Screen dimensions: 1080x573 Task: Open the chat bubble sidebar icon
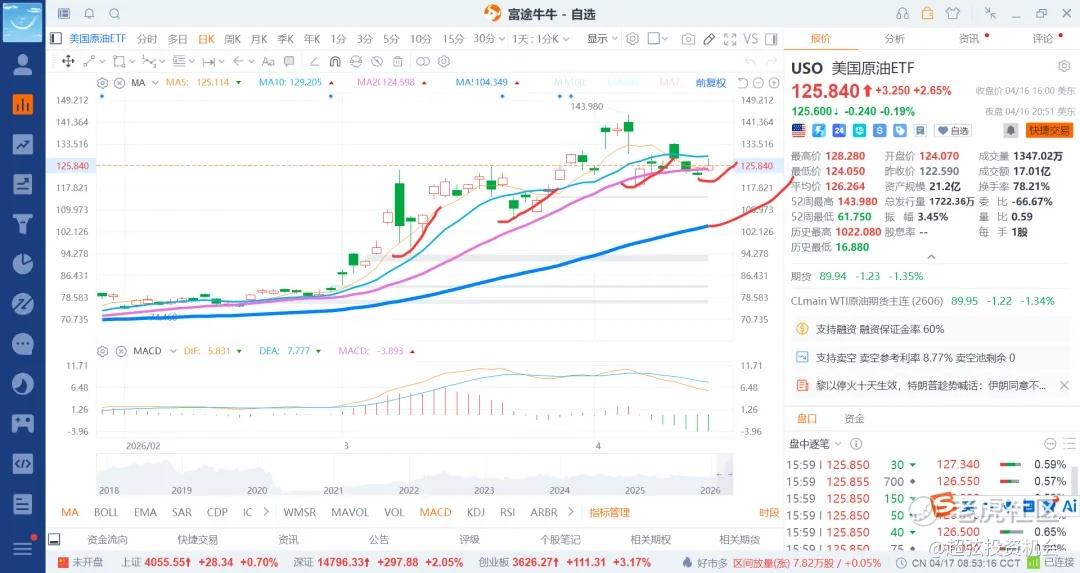click(x=23, y=344)
